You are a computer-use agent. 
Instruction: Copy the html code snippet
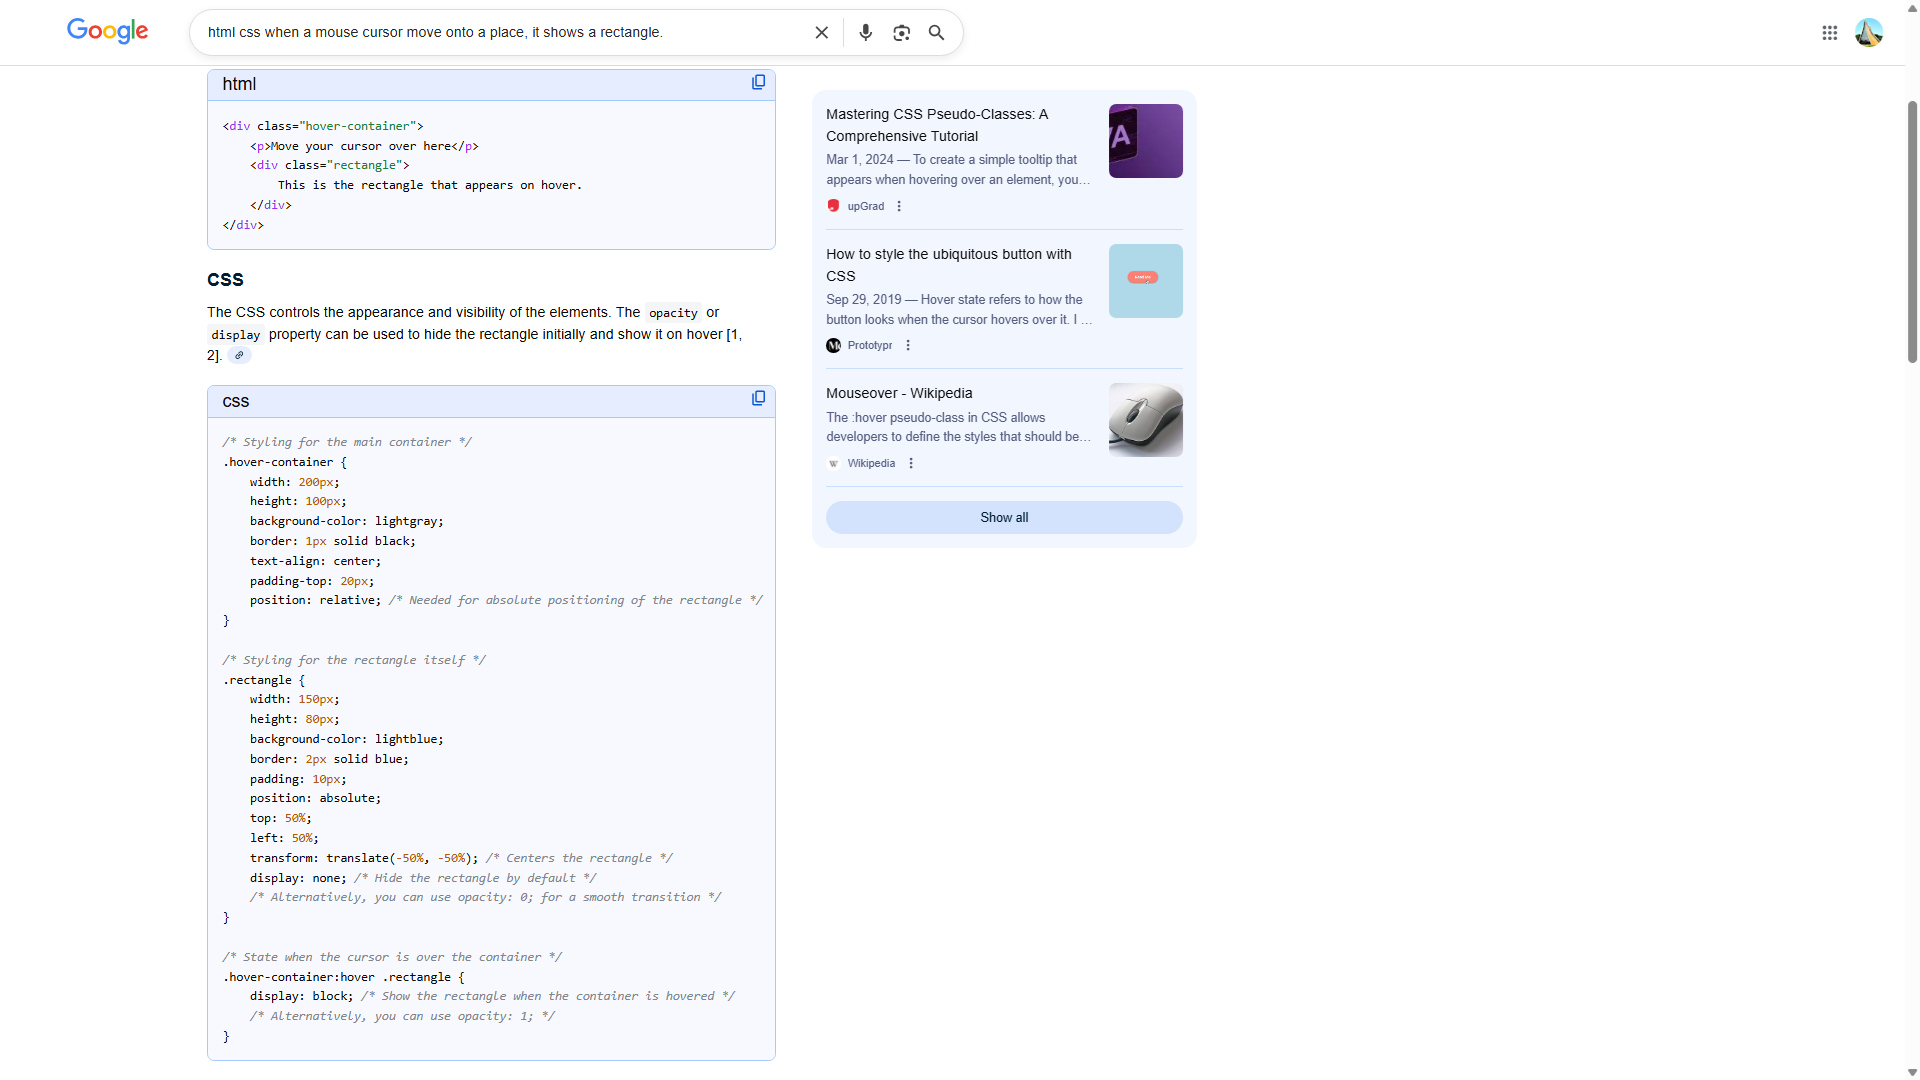tap(758, 83)
